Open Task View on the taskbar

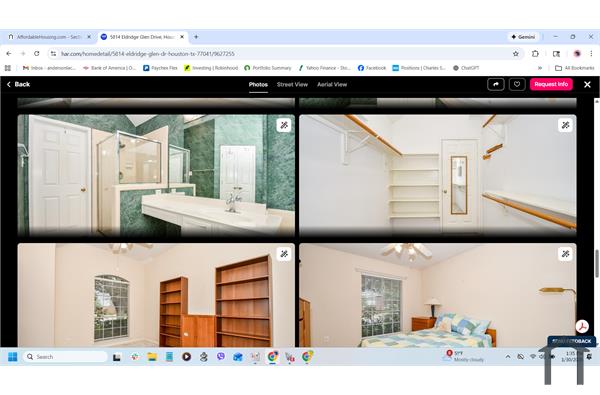tap(117, 357)
